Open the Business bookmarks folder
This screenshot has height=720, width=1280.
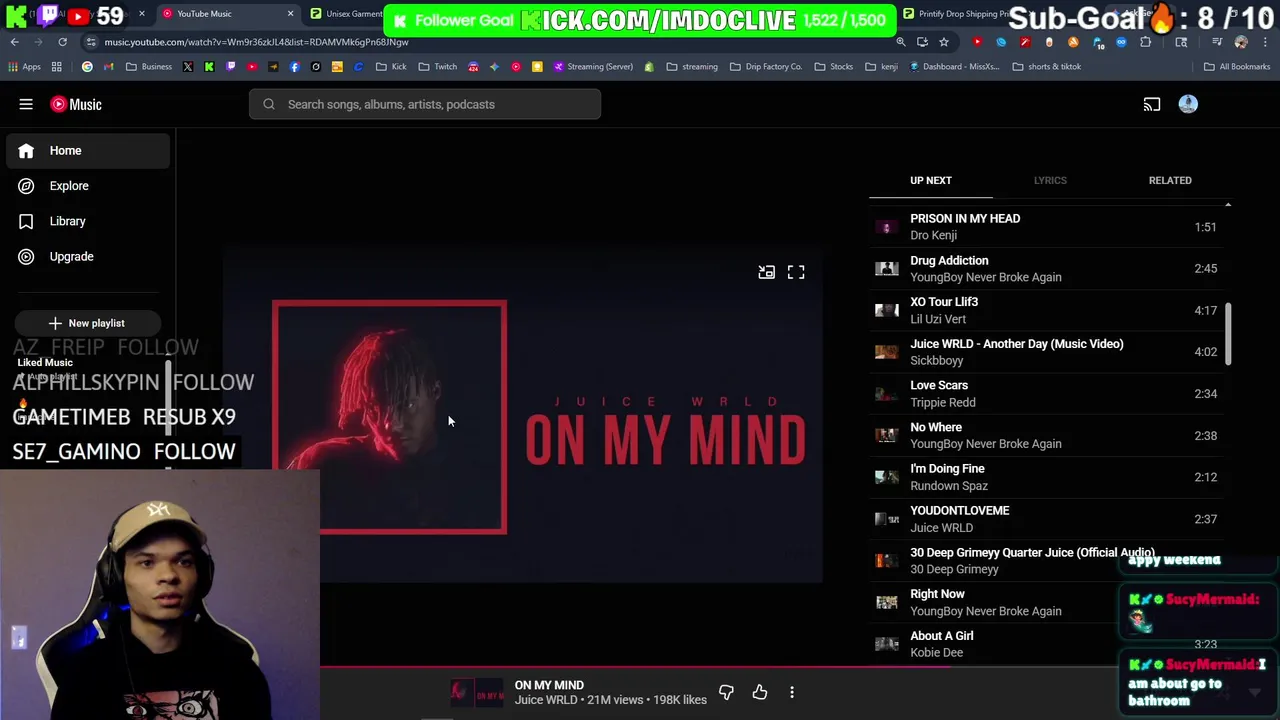(149, 66)
